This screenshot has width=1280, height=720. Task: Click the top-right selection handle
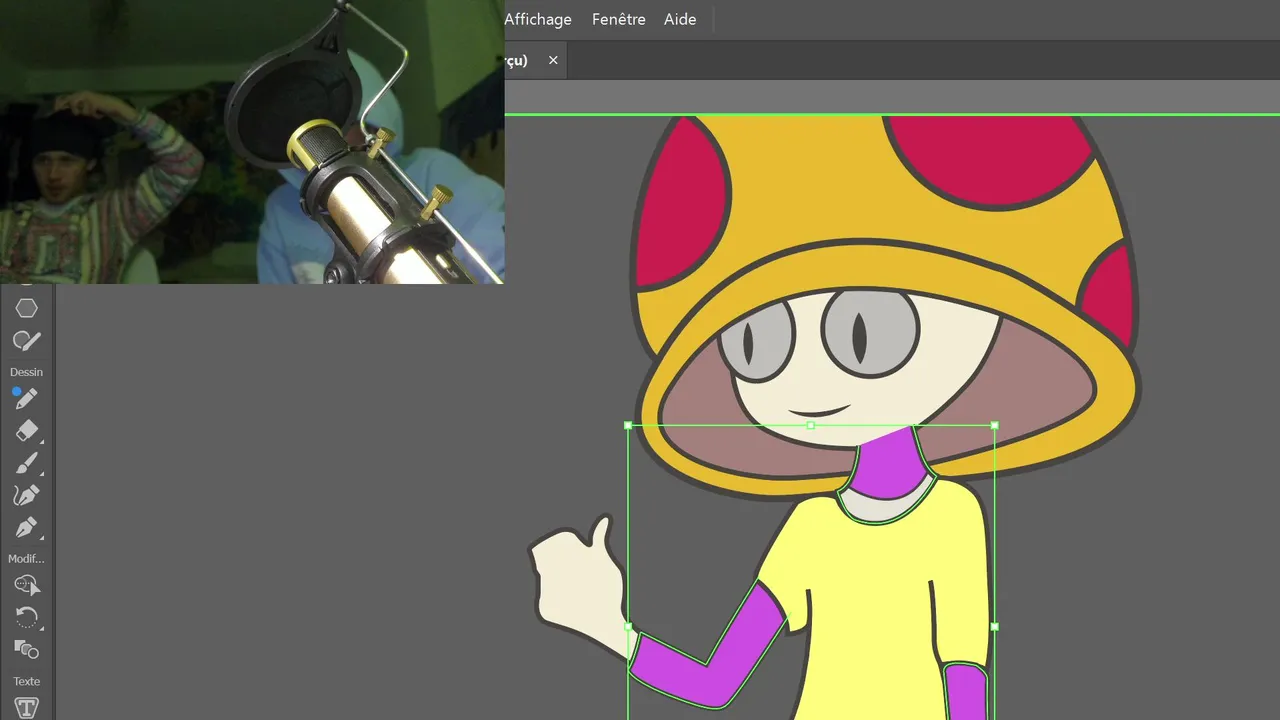[x=994, y=425]
